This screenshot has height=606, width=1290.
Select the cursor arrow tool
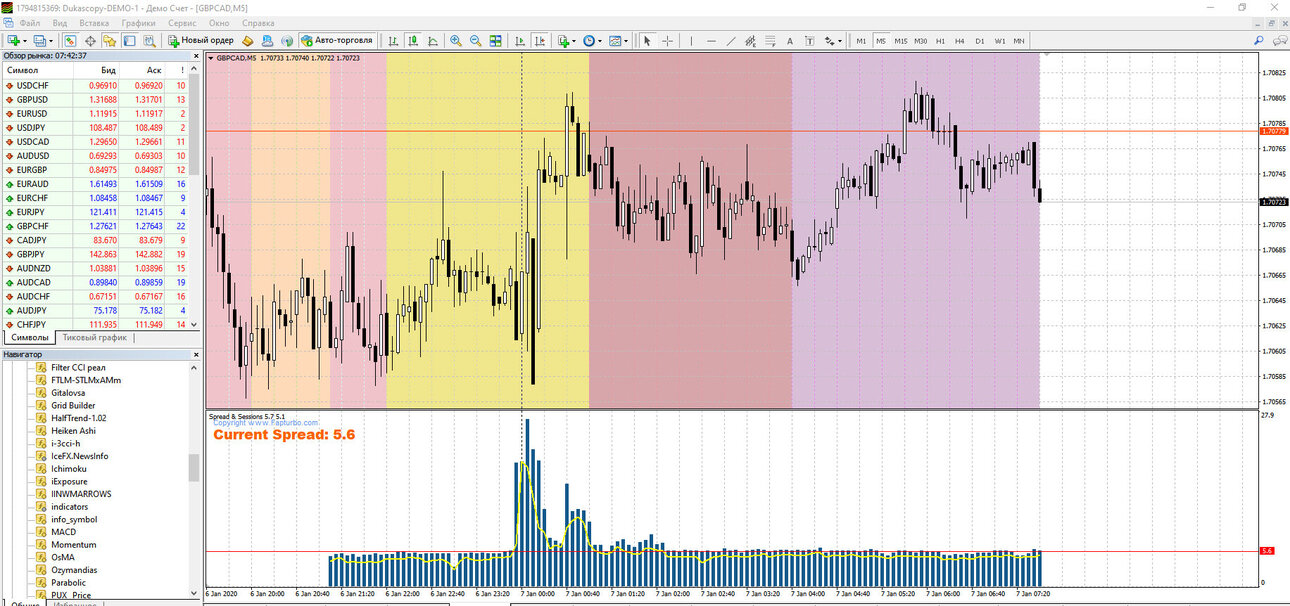pyautogui.click(x=647, y=41)
